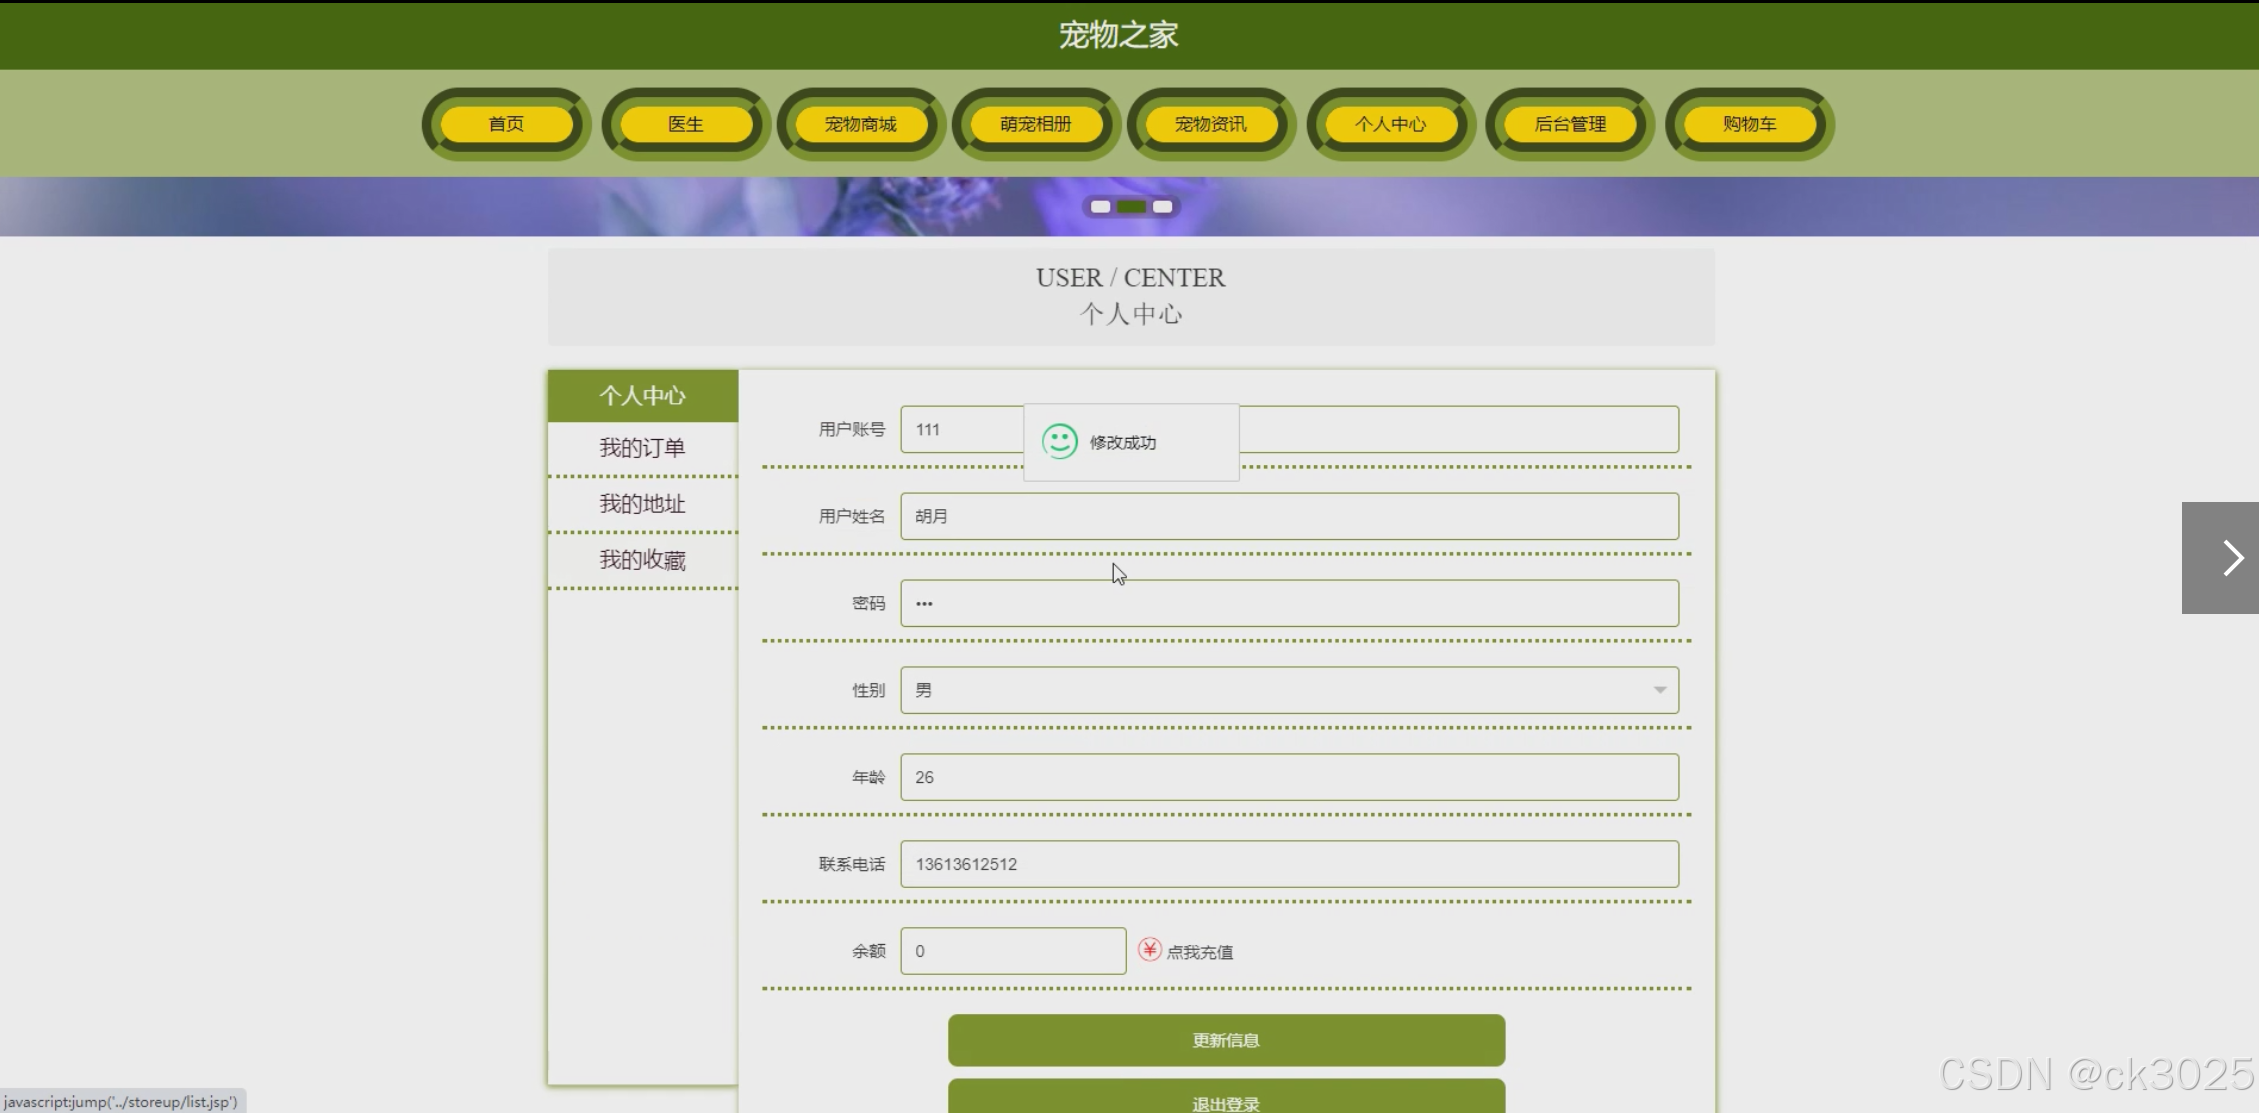Open 购物车 shopping cart
The width and height of the screenshot is (2259, 1113).
[1749, 124]
